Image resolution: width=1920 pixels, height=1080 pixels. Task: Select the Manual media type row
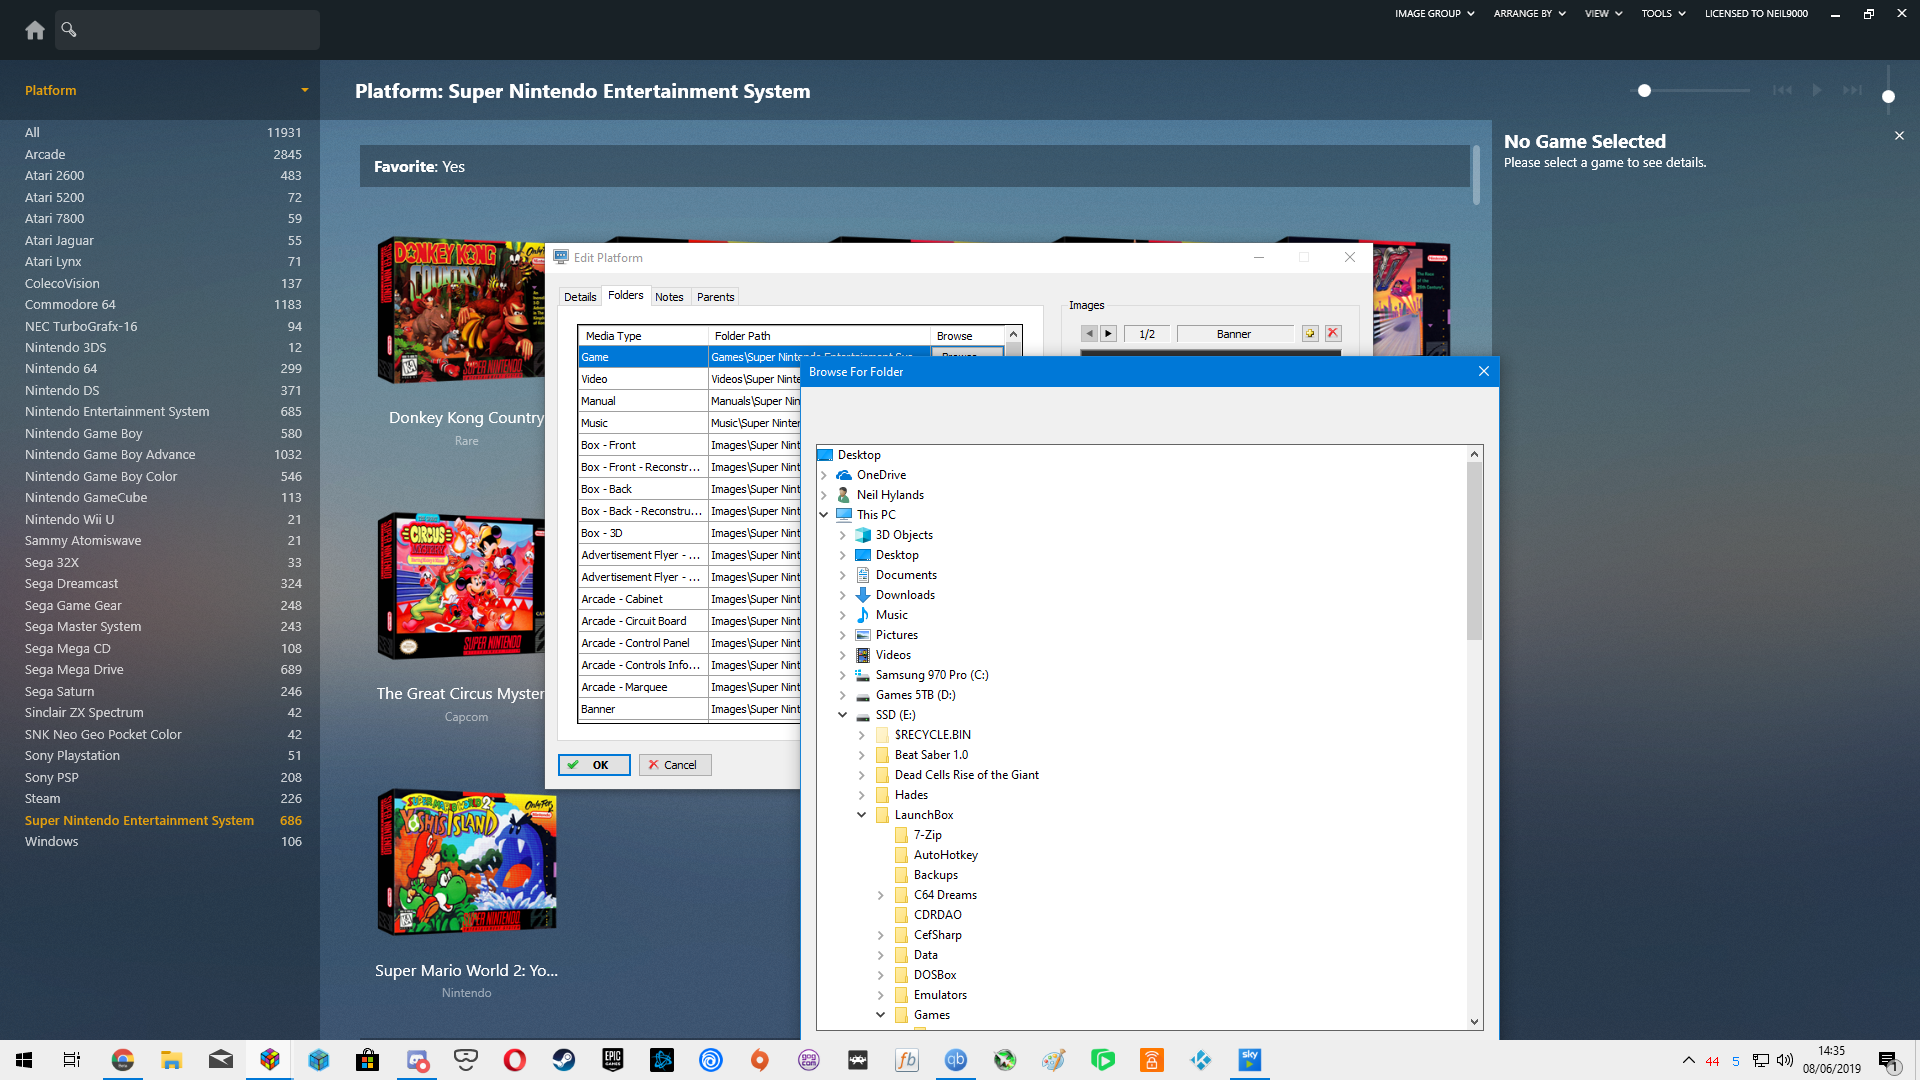643,401
